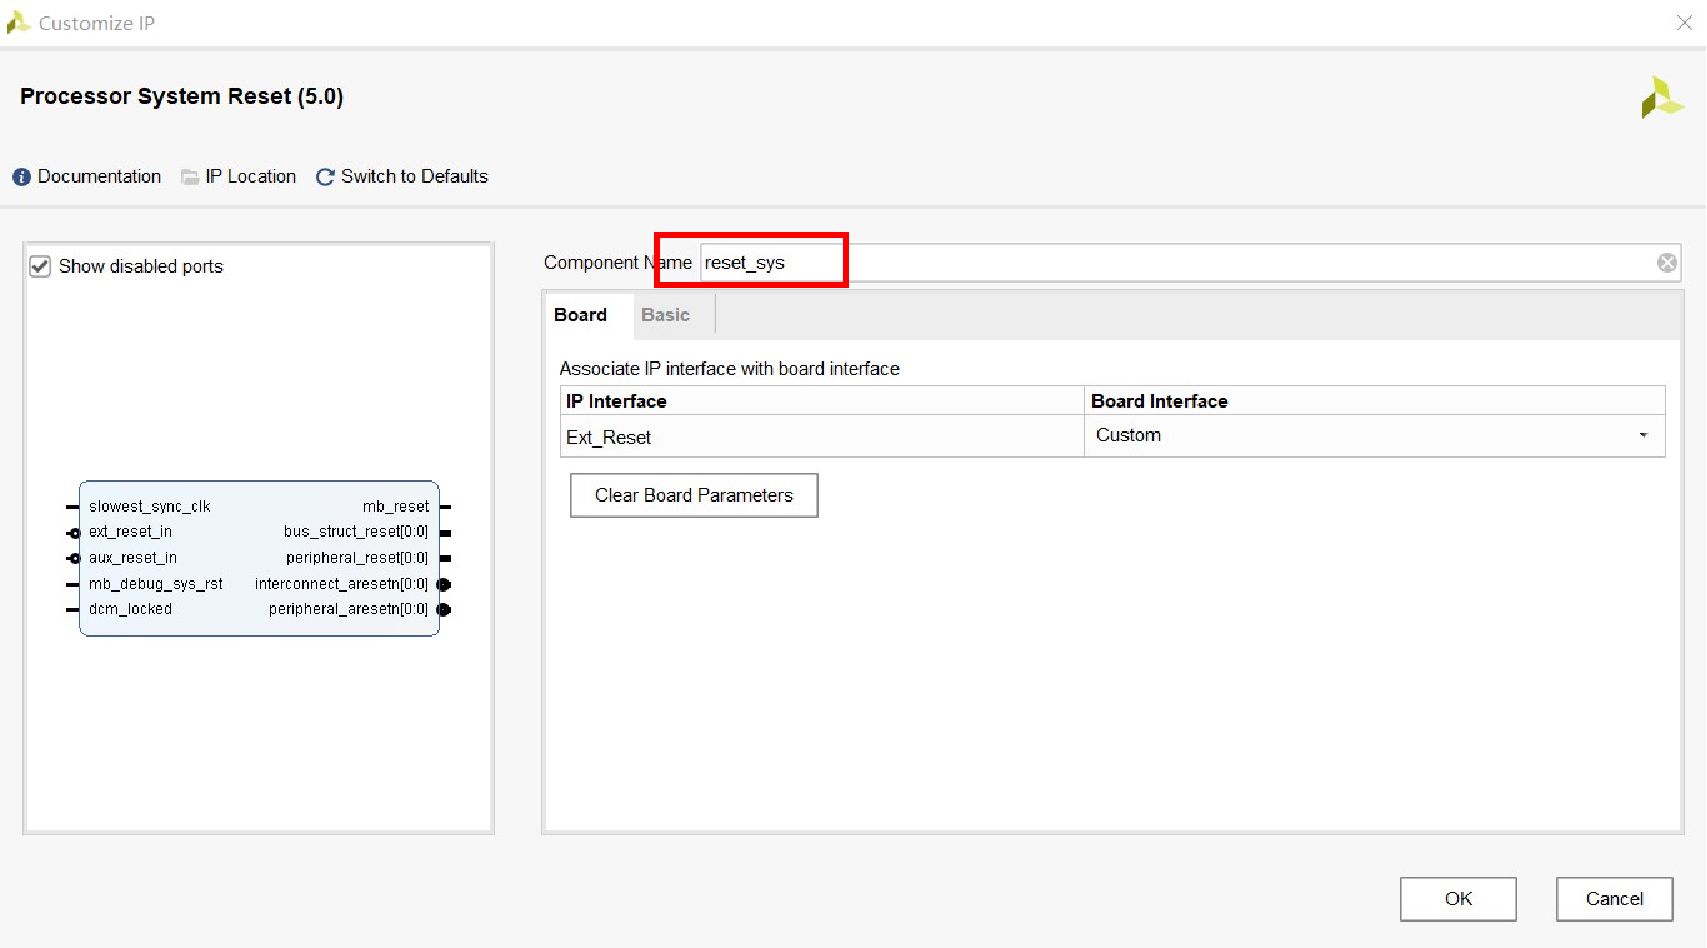Select the mb_debug_sys_rst port

pos(155,584)
